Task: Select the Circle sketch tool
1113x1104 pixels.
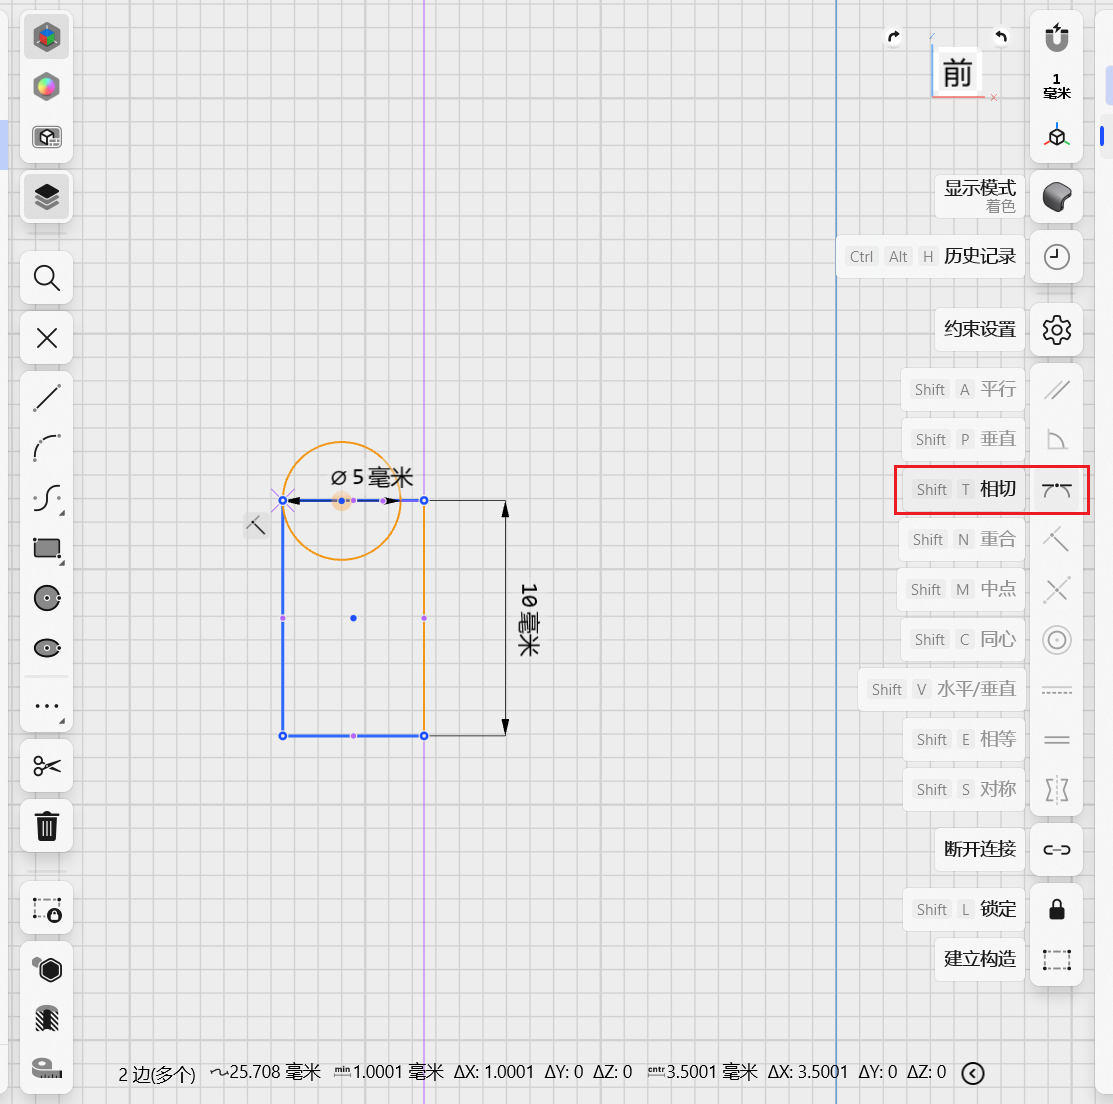Action: [x=47, y=598]
